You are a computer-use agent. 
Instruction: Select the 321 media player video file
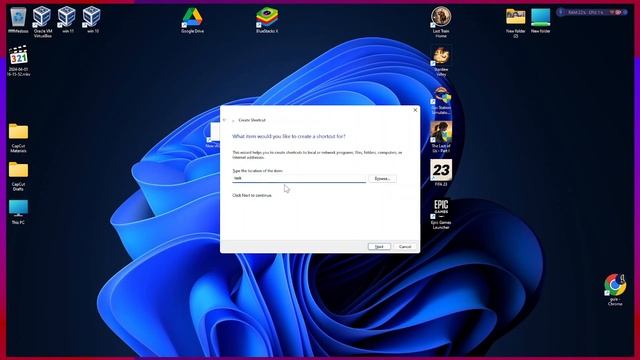18,61
